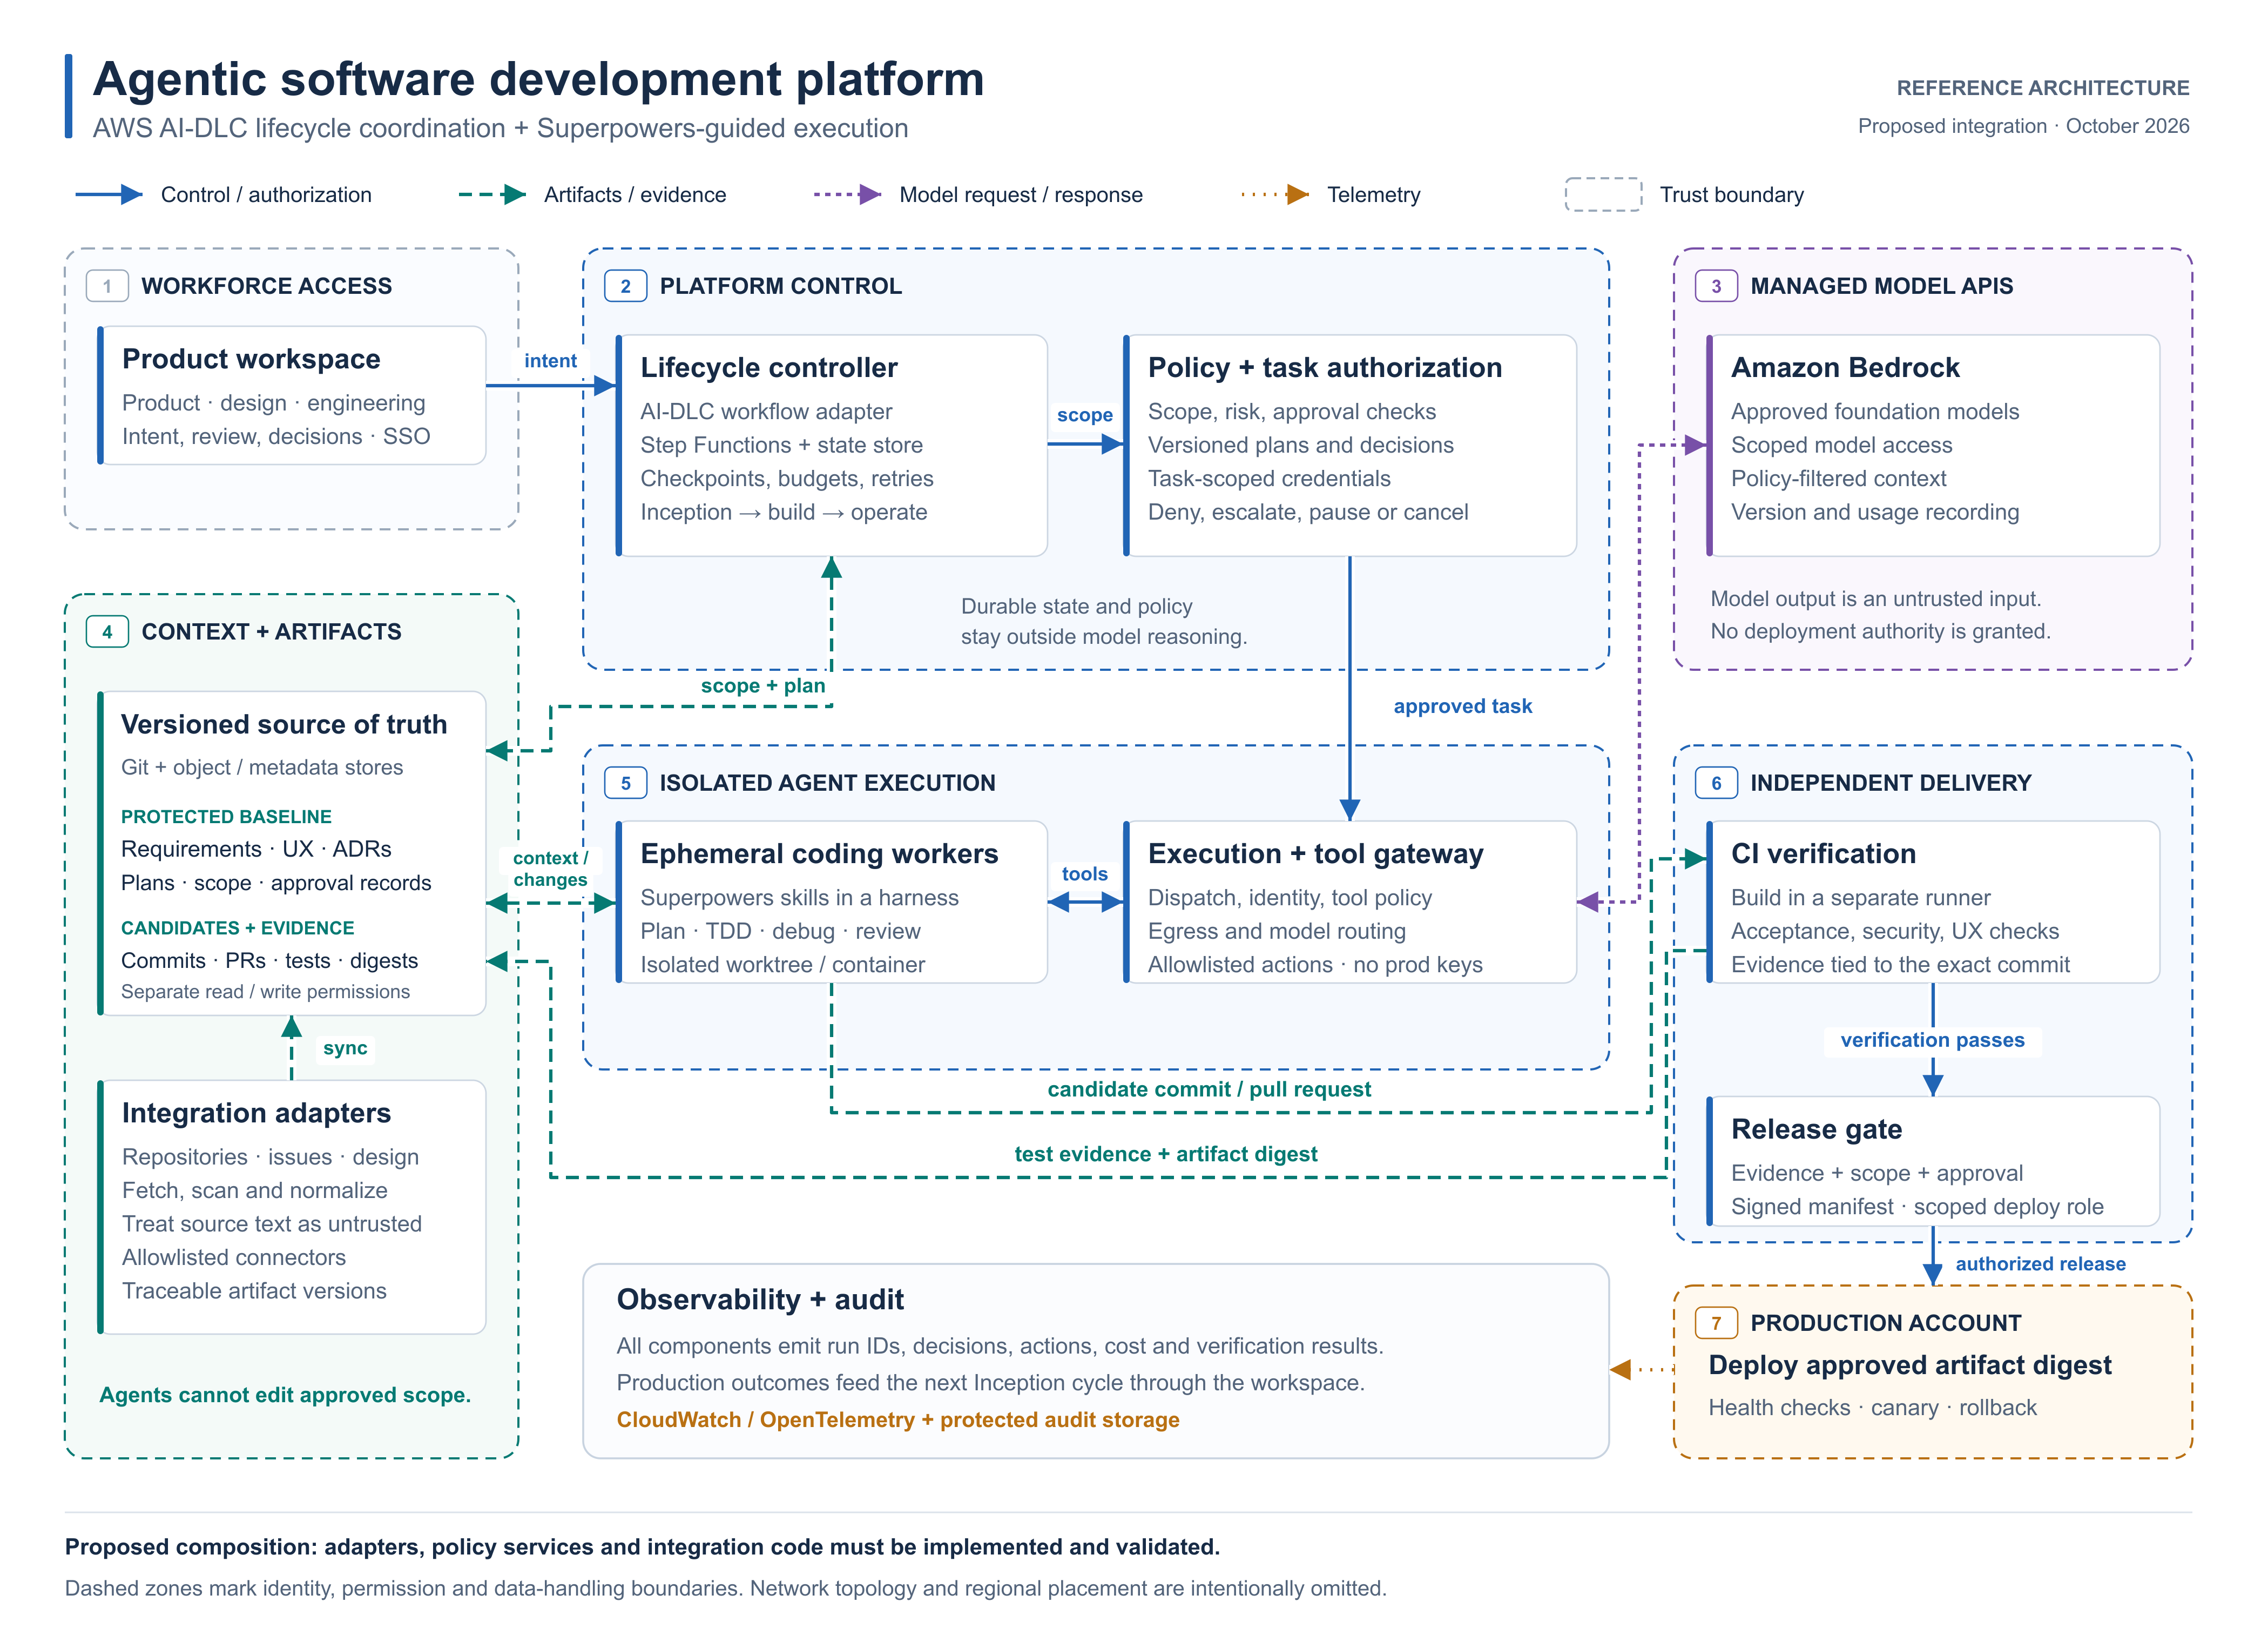Click the 'verification passes' label
The width and height of the screenshot is (2268, 1642).
(x=1932, y=1040)
